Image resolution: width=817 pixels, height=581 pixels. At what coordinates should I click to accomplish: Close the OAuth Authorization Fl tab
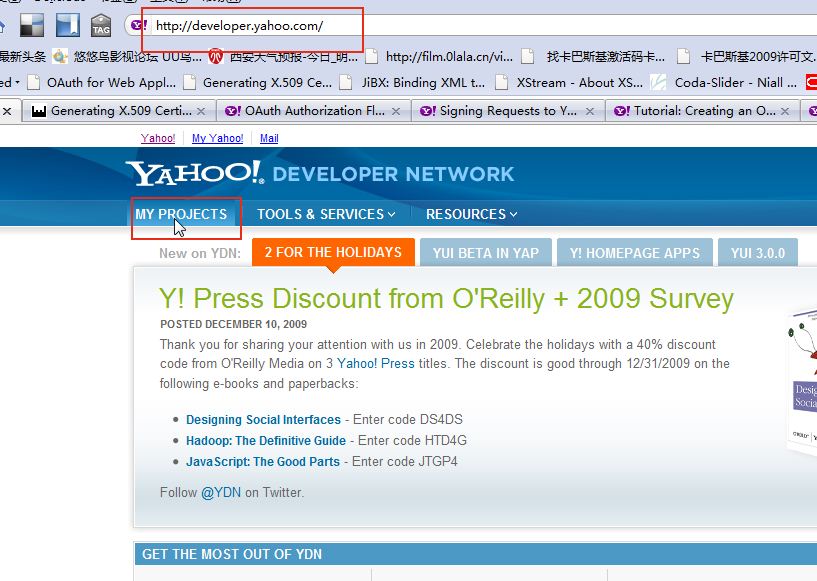[396, 111]
